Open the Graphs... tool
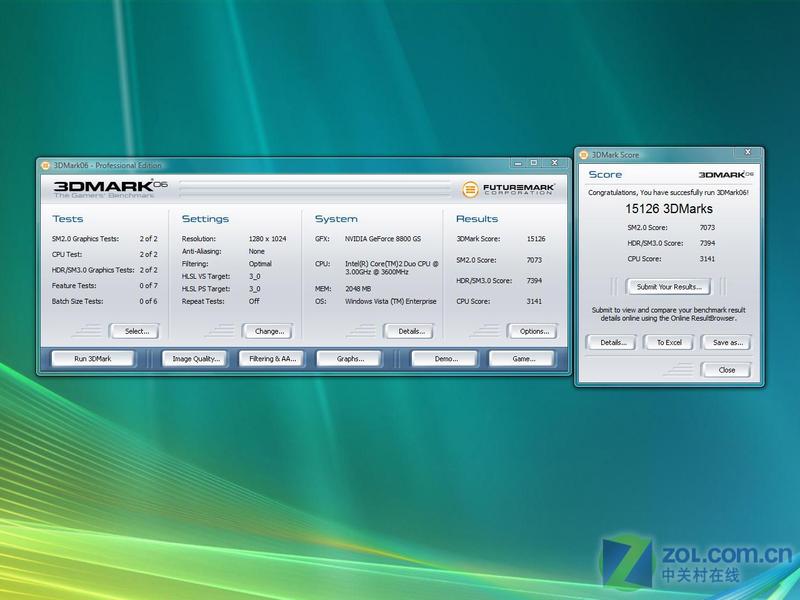 coord(350,359)
